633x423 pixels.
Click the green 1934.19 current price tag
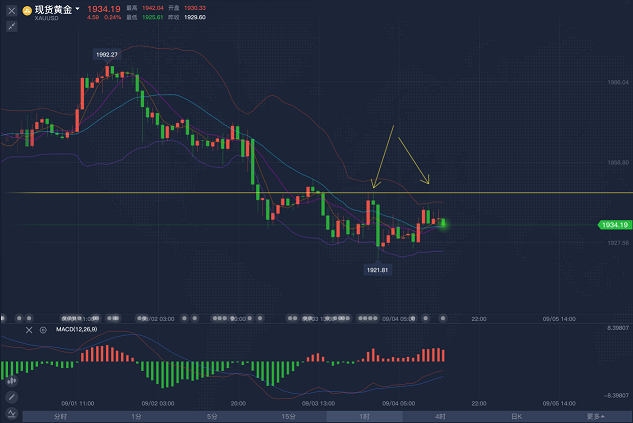[x=613, y=225]
